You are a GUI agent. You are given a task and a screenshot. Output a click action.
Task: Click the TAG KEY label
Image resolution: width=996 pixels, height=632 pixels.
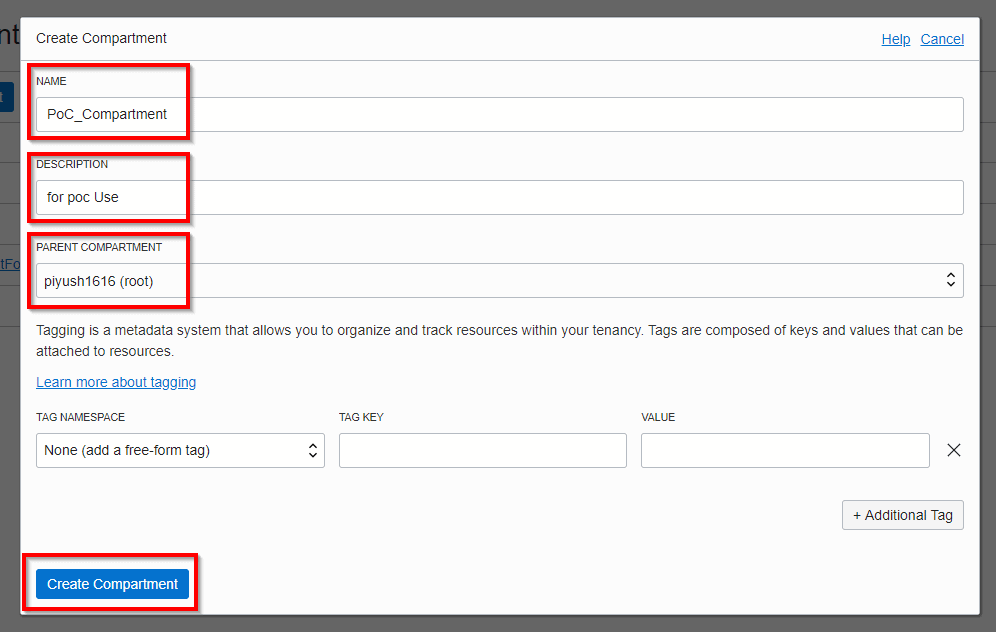coord(361,417)
